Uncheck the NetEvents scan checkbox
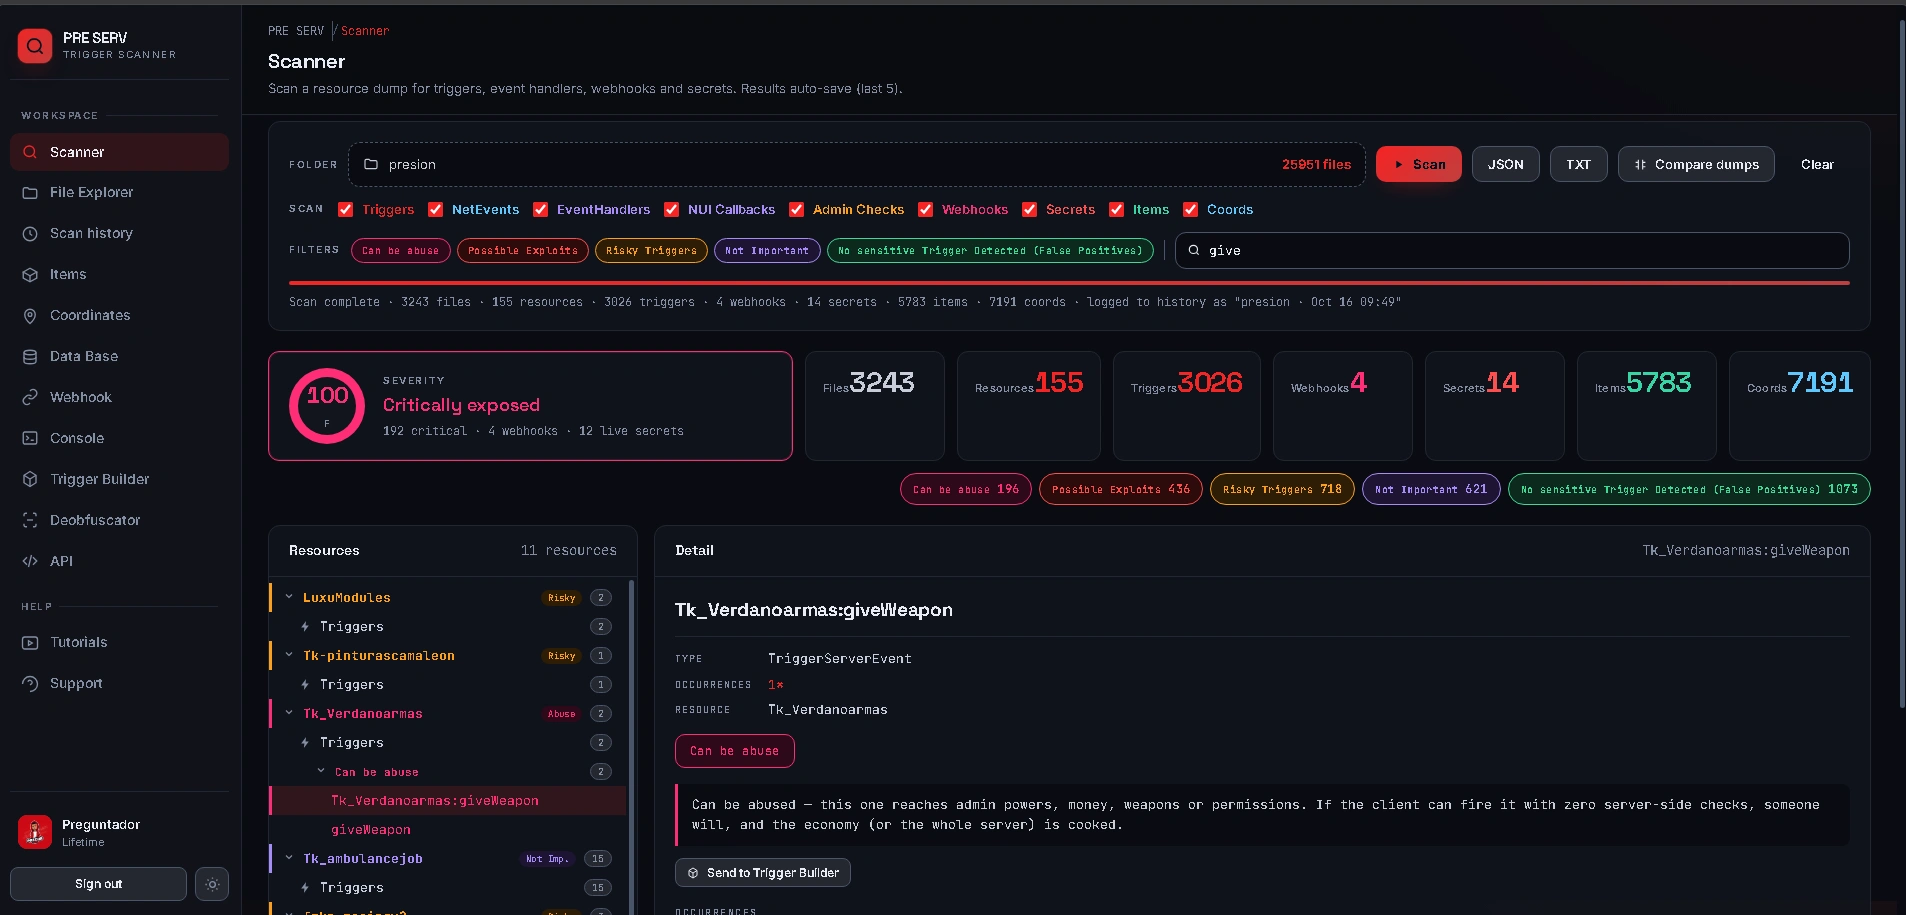The height and width of the screenshot is (915, 1906). (x=435, y=209)
